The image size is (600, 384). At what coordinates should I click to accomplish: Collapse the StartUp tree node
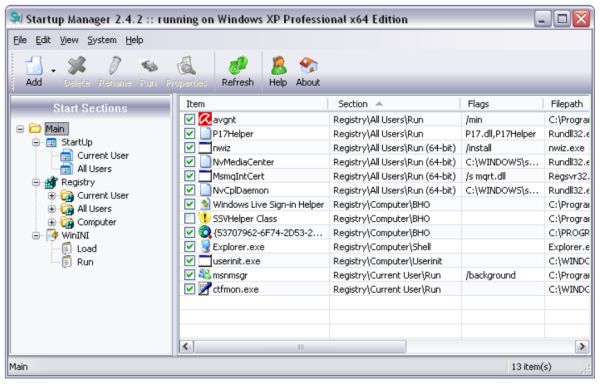(36, 142)
